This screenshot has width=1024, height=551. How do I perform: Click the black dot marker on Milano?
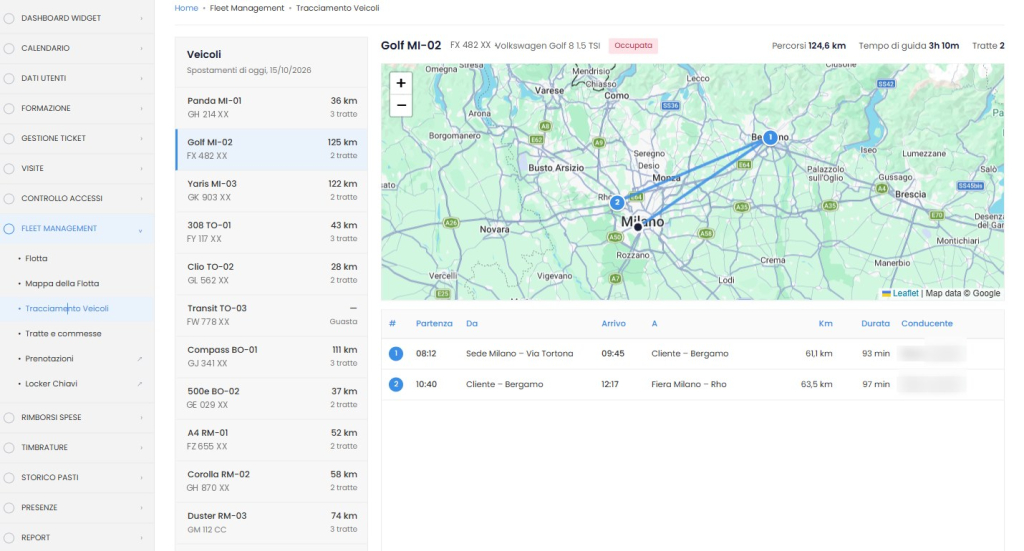[x=638, y=227]
